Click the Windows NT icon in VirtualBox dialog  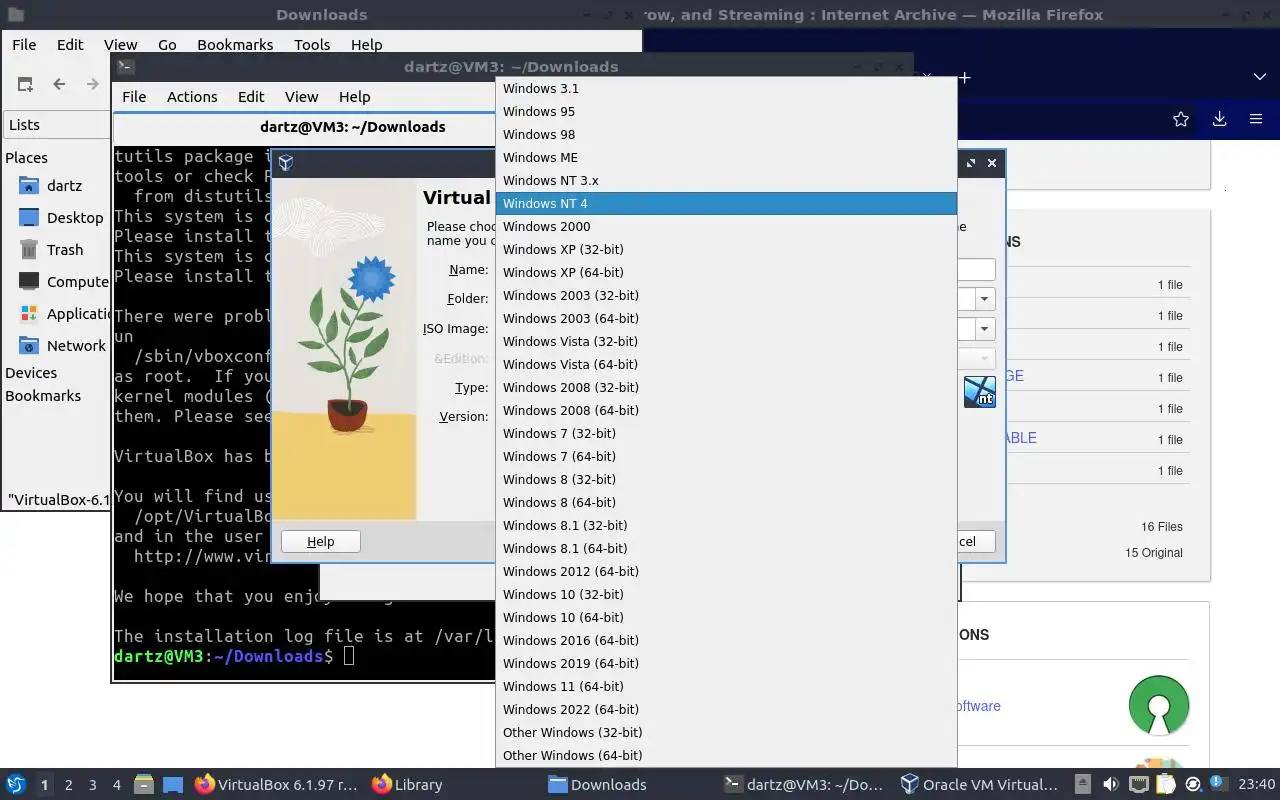[979, 391]
